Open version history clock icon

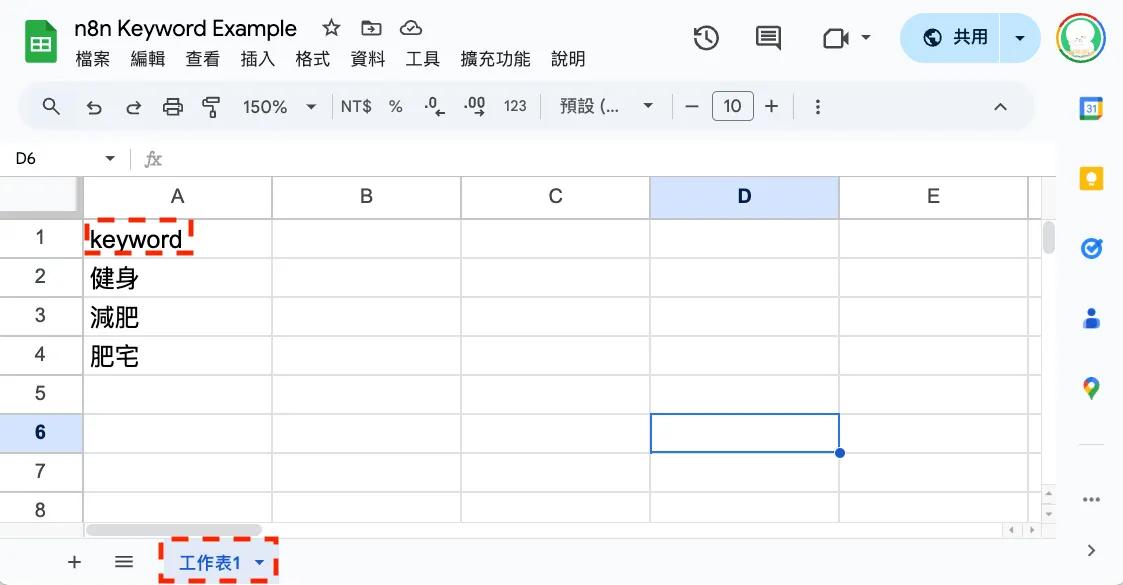point(705,38)
